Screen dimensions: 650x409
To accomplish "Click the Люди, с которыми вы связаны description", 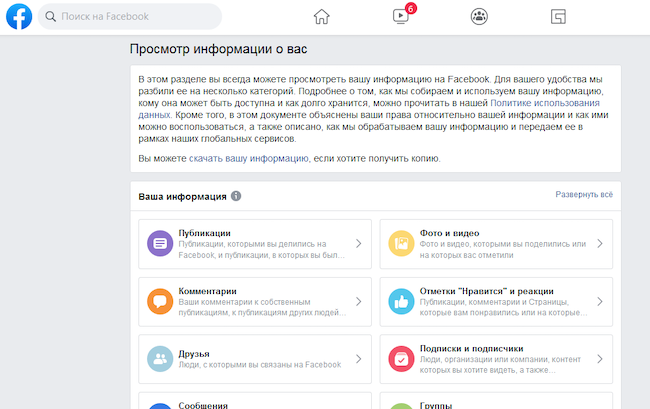I will pyautogui.click(x=260, y=365).
